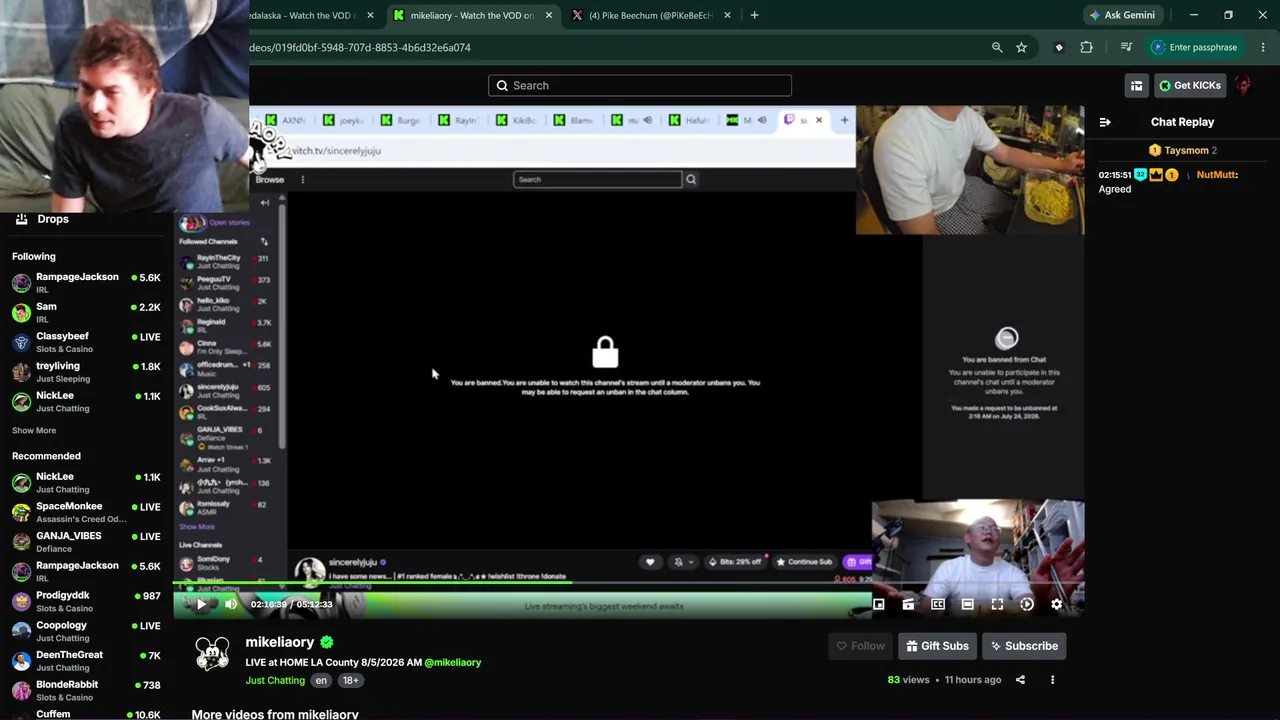
Task: Click the clip icon in player controls
Action: pyautogui.click(x=908, y=604)
